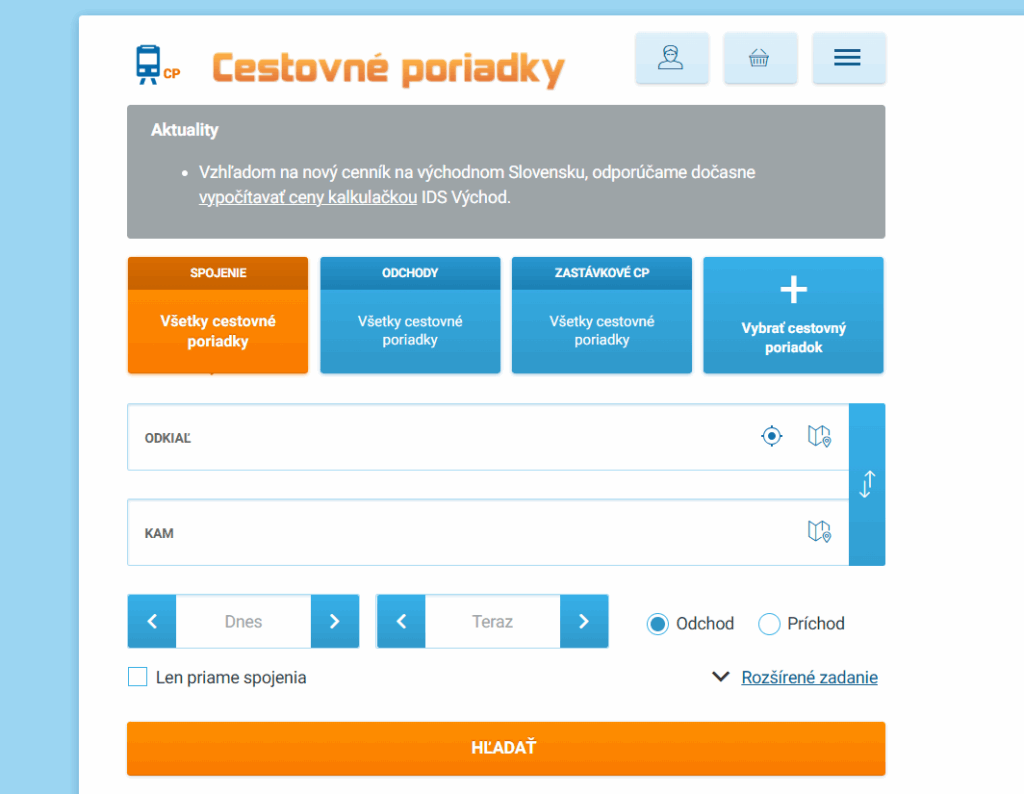Focus the KAM input field

[x=488, y=532]
